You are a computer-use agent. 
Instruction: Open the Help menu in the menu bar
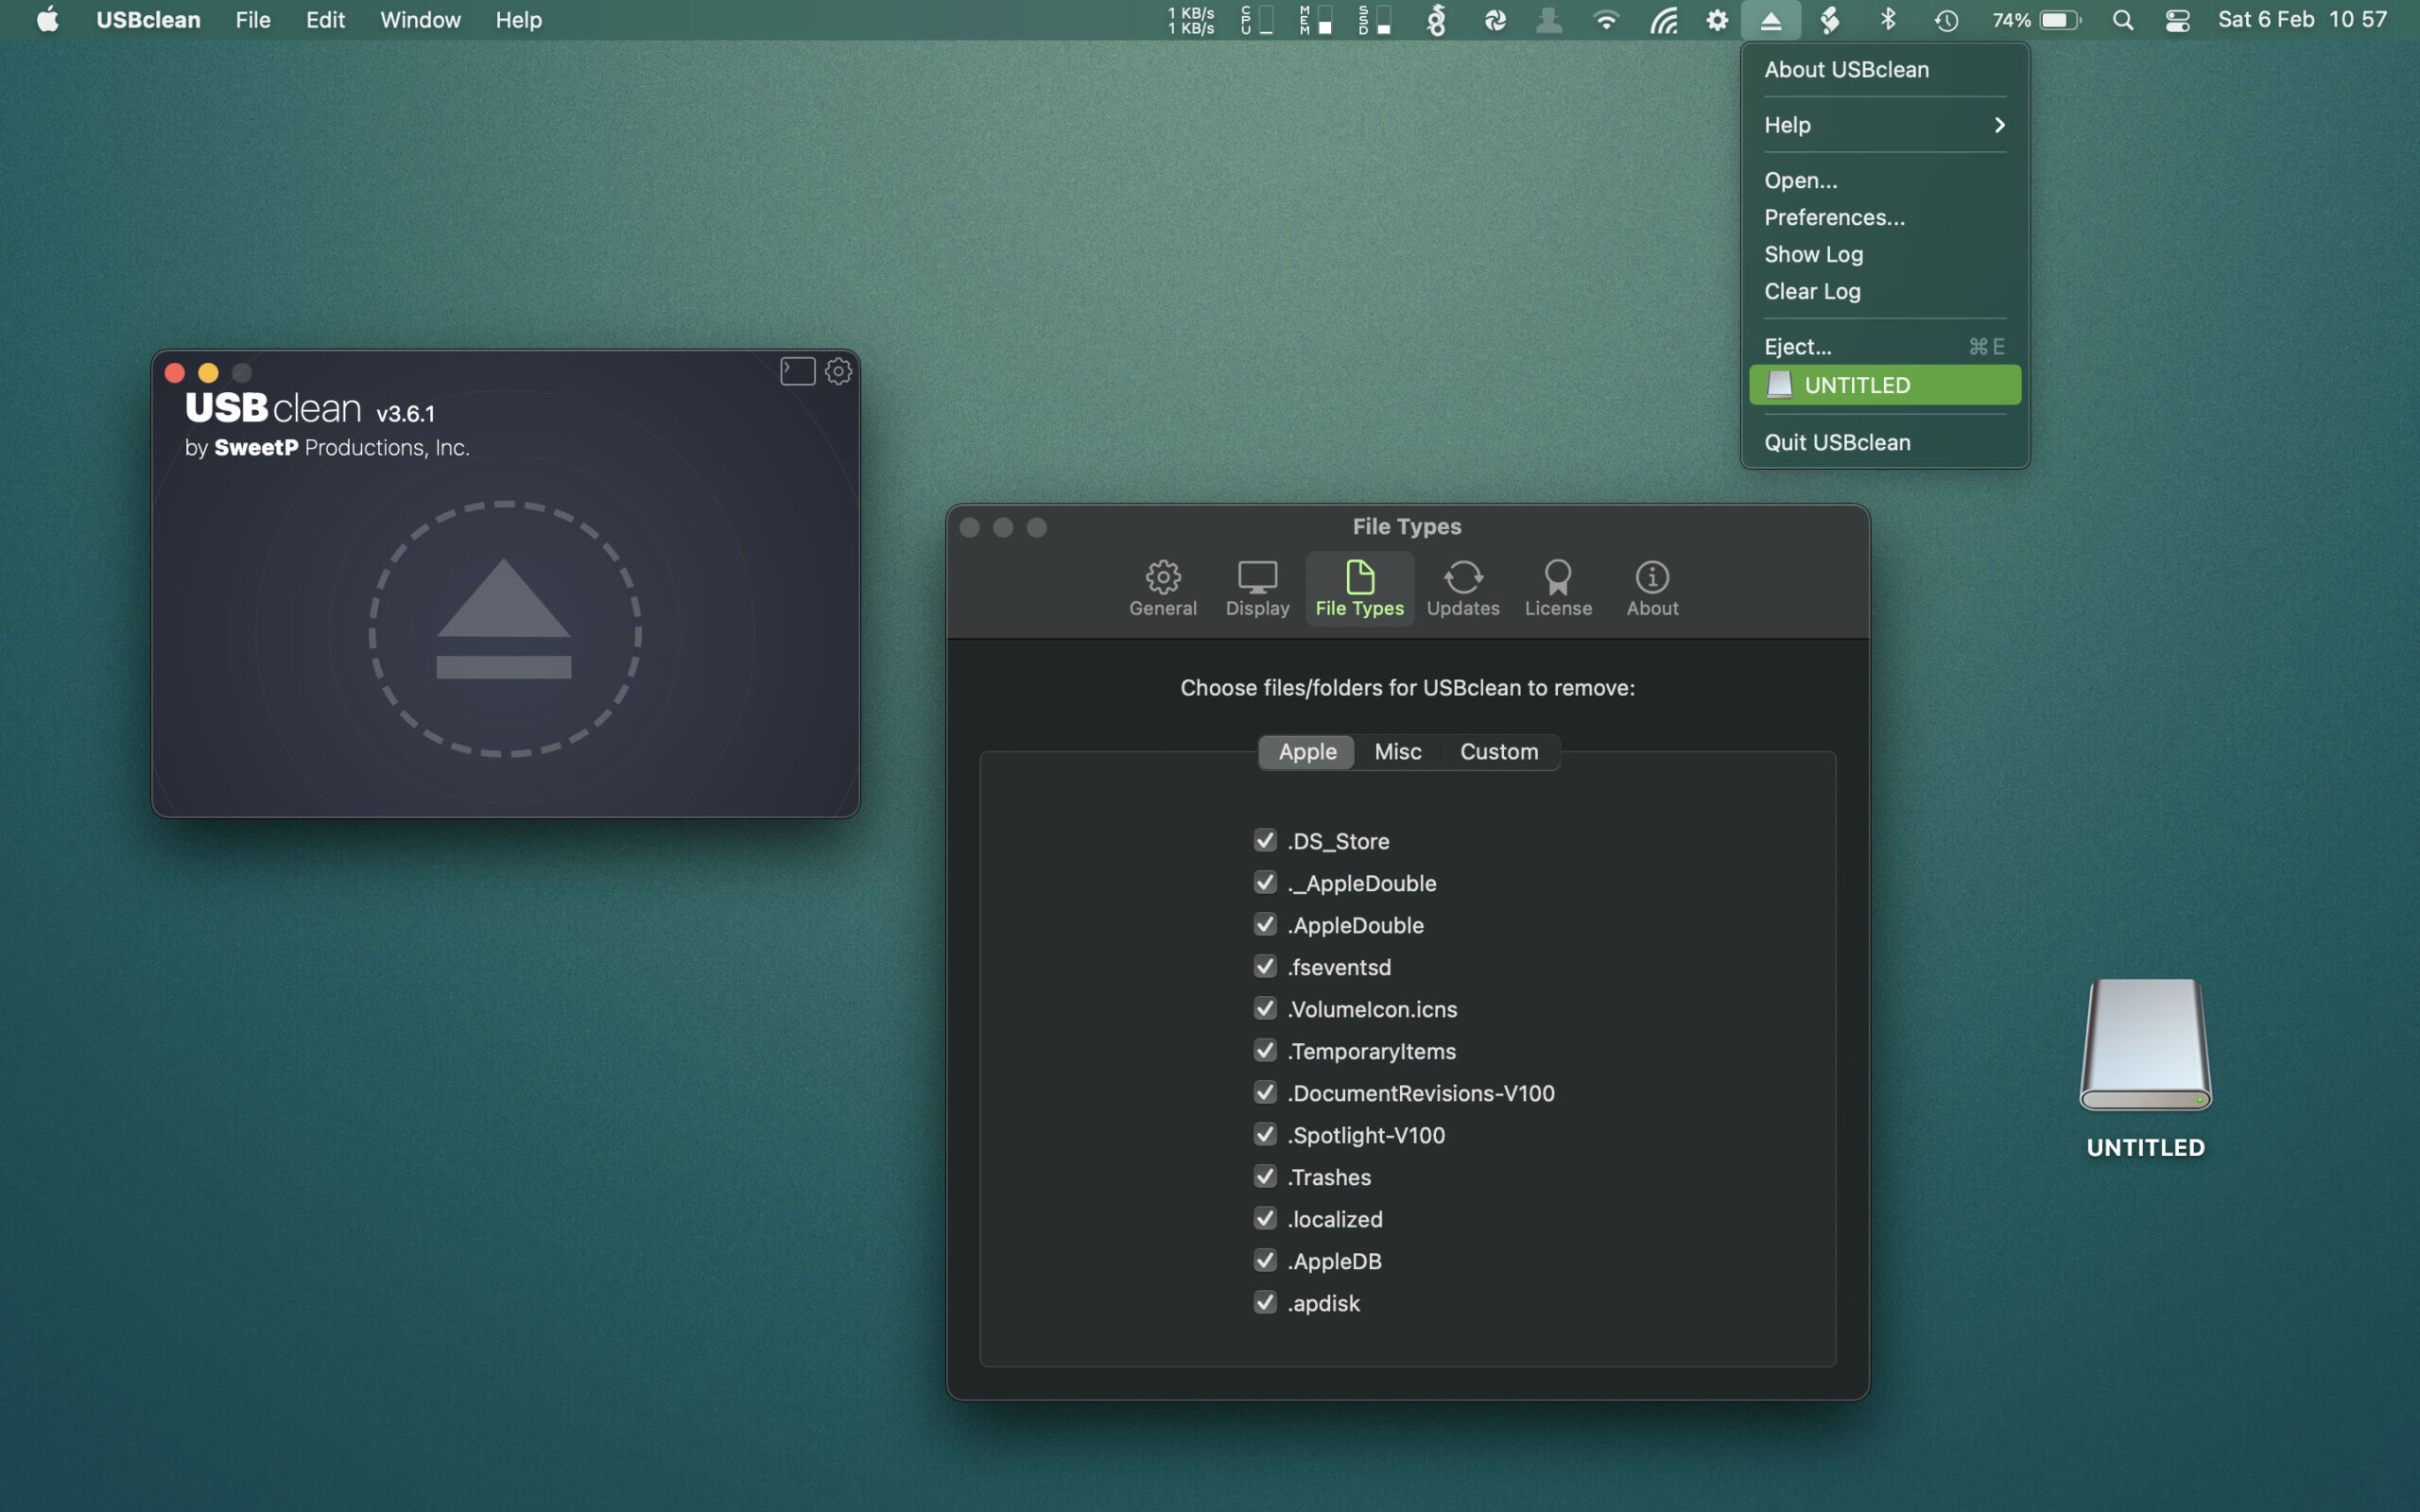click(x=518, y=20)
